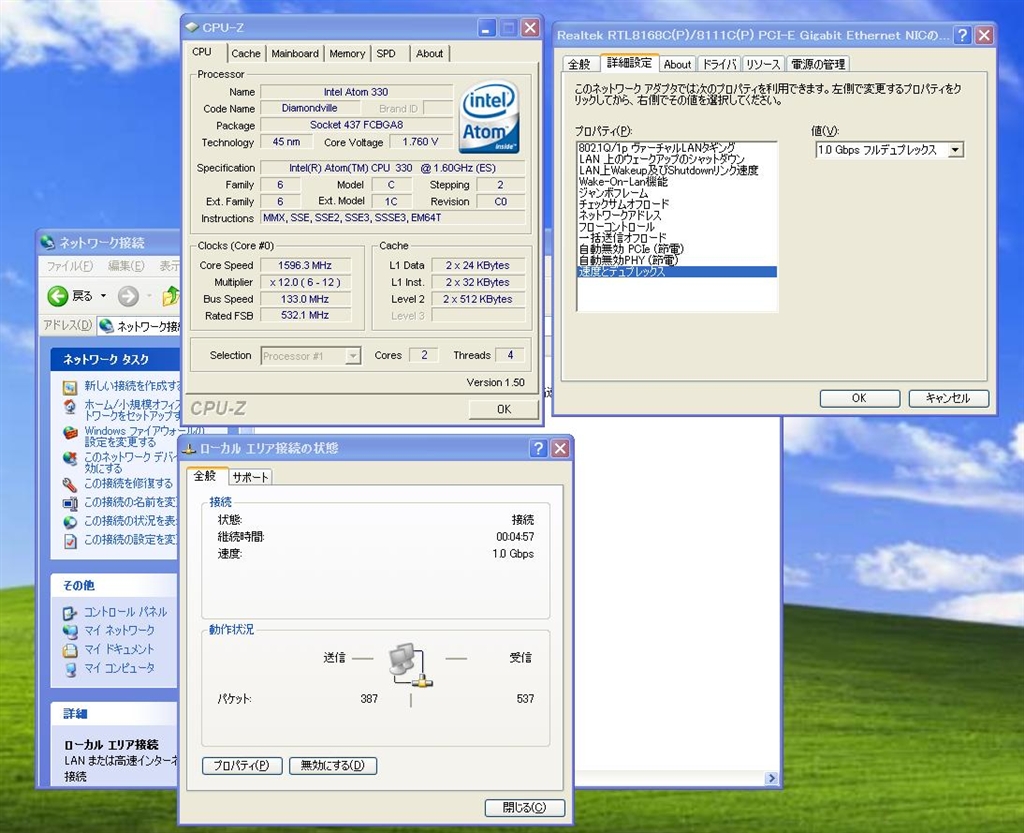This screenshot has width=1024, height=833.
Task: Switch to the ドライバ tab
Action: click(718, 64)
